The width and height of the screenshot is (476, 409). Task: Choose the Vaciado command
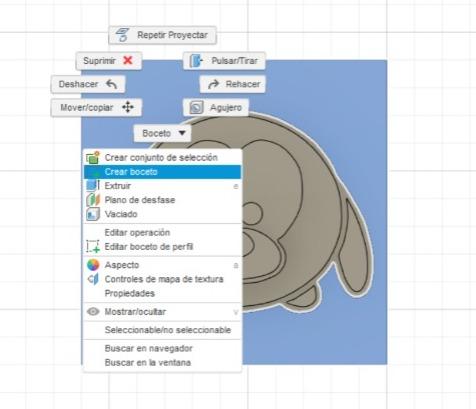point(162,214)
